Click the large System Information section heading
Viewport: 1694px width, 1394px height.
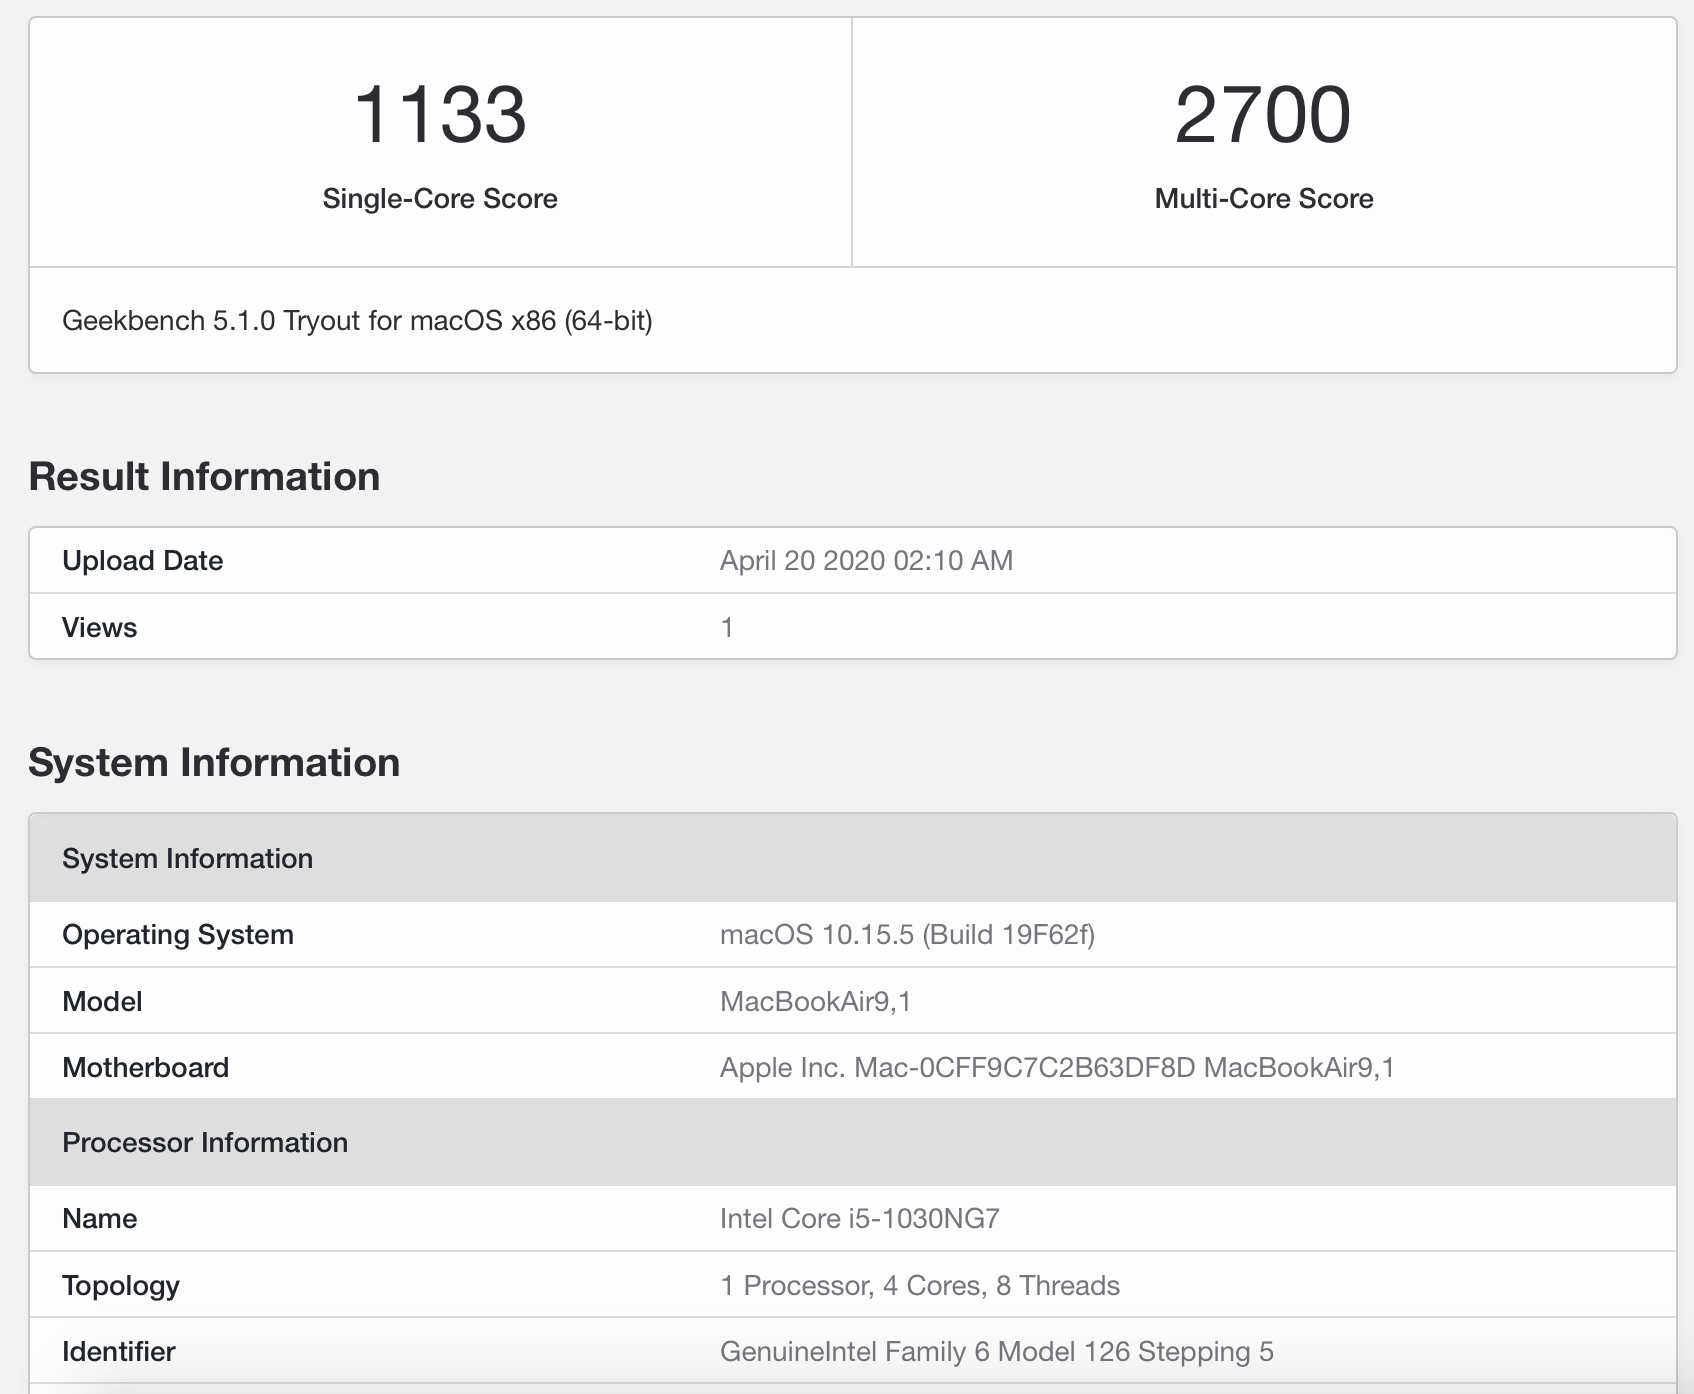[x=214, y=763]
